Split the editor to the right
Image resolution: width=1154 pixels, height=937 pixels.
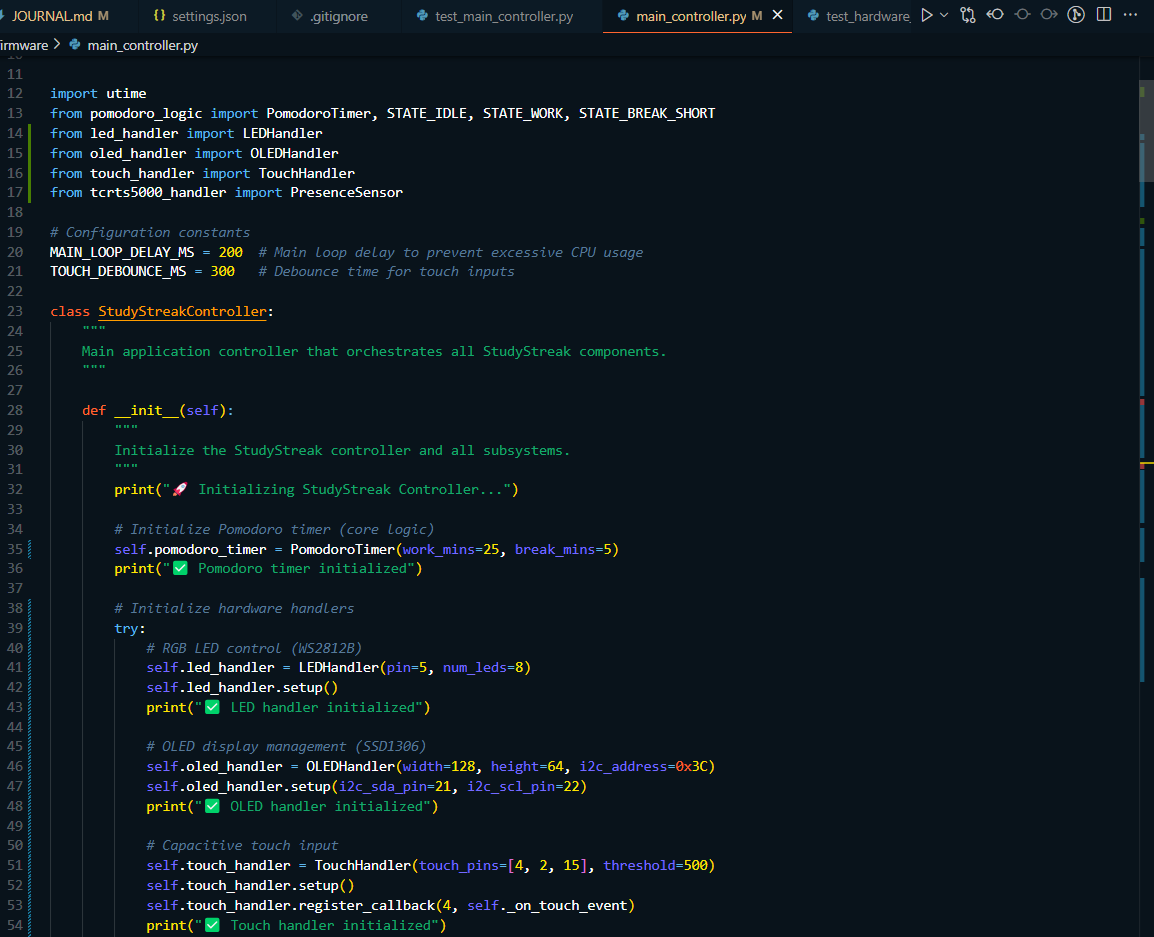1103,15
